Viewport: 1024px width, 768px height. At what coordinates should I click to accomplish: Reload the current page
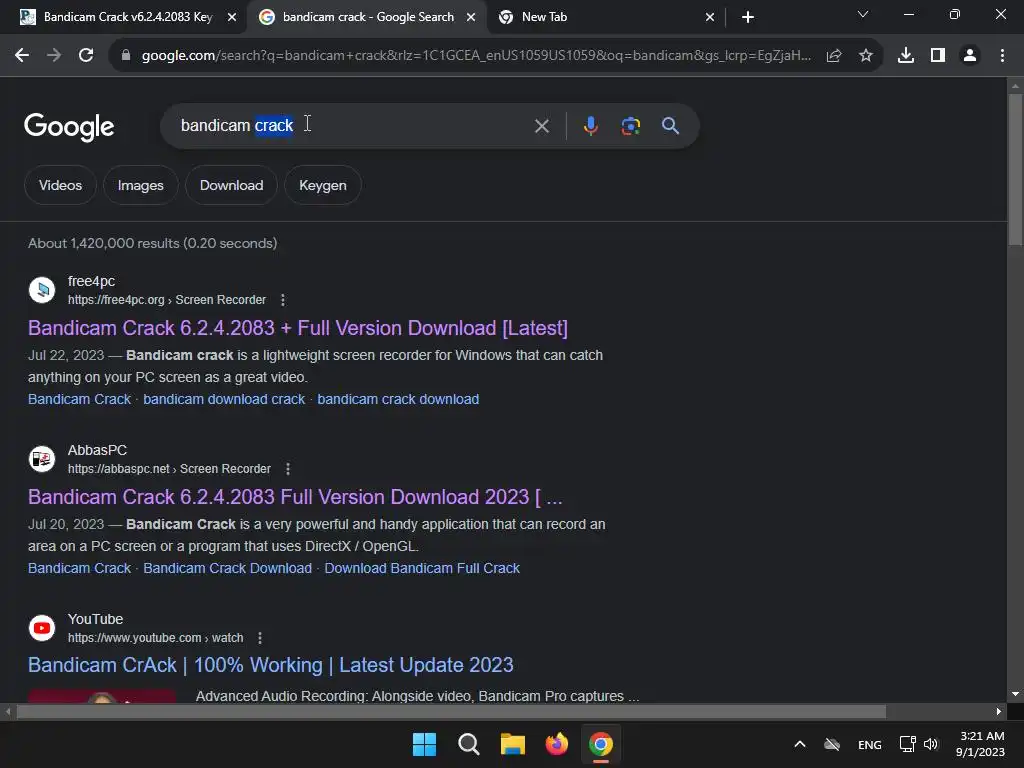(x=86, y=56)
